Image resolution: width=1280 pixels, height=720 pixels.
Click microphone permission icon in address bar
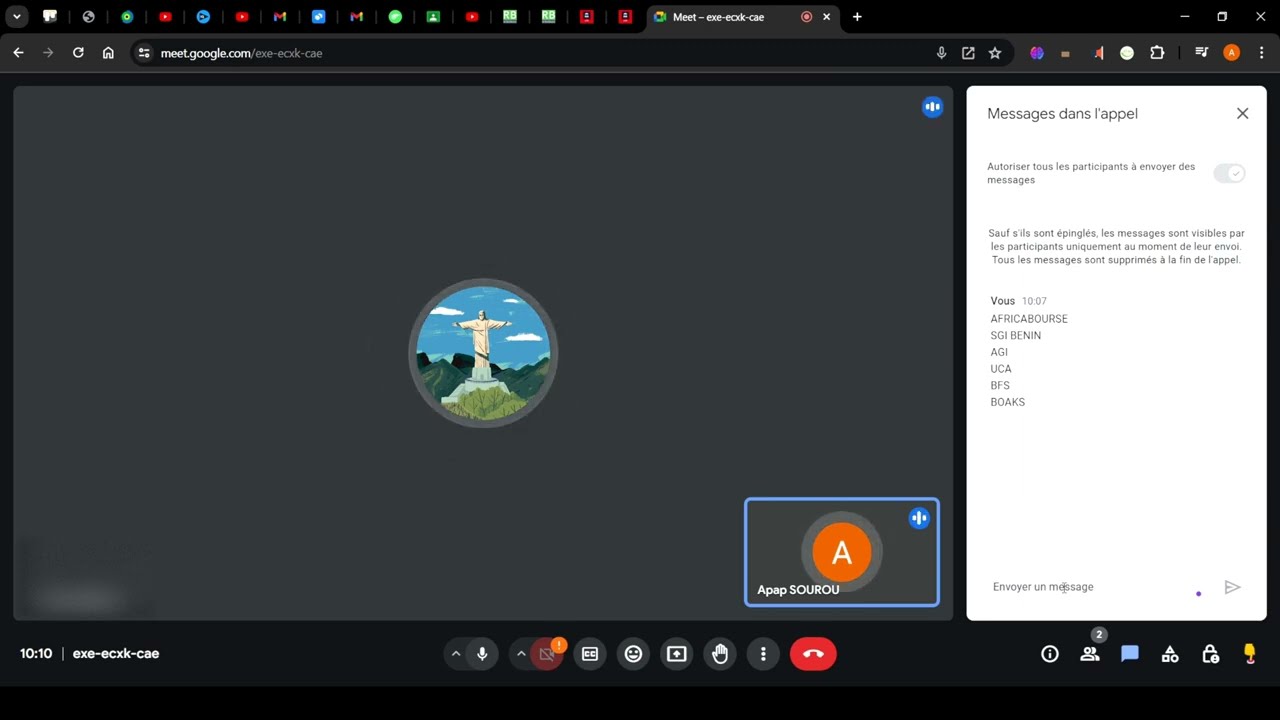coord(941,53)
